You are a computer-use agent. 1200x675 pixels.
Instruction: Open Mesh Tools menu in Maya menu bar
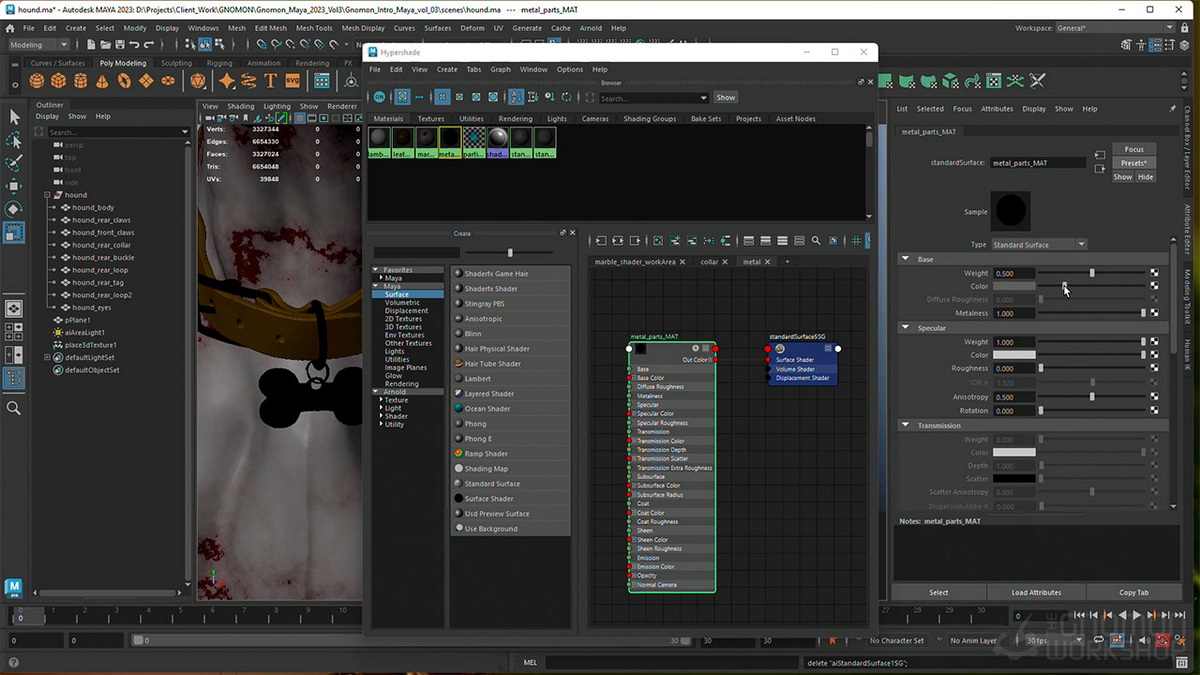coord(314,28)
